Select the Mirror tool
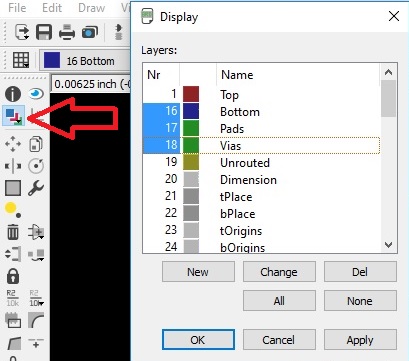Screen dimensions: 409x361 (13, 166)
